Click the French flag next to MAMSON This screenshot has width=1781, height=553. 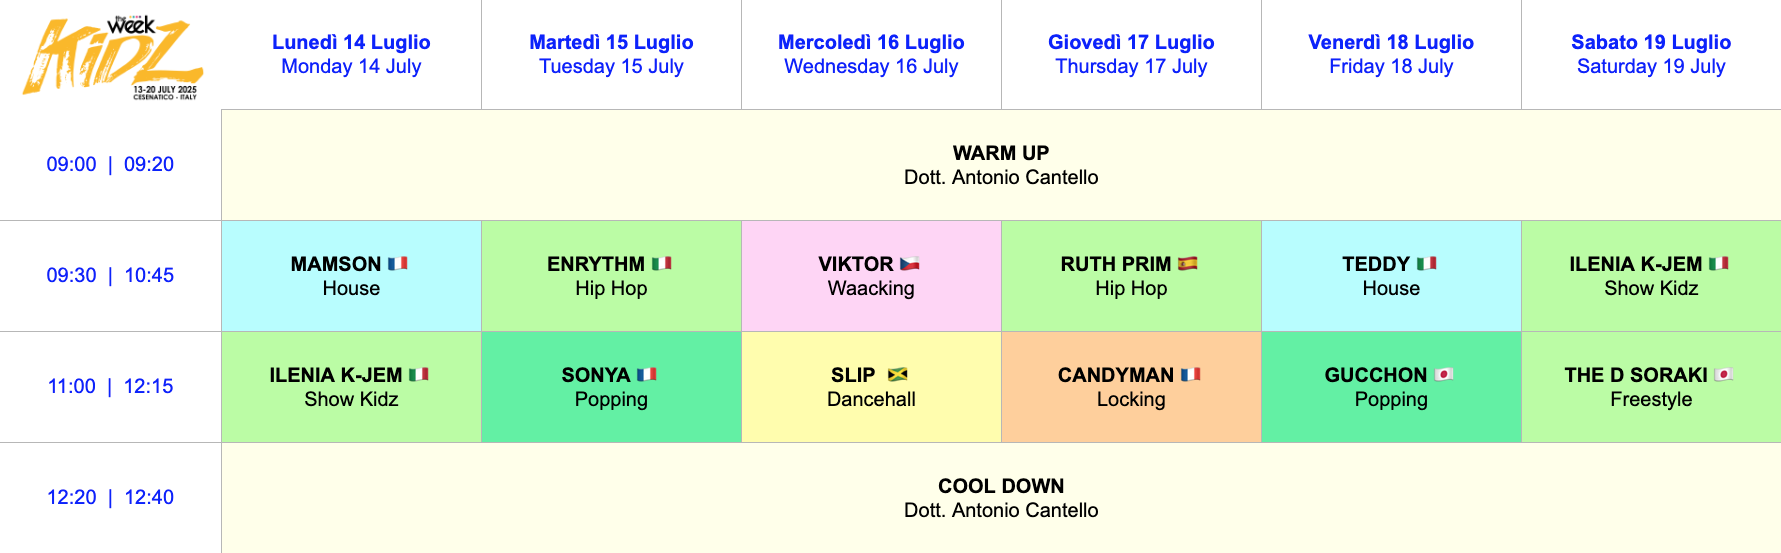(x=398, y=264)
